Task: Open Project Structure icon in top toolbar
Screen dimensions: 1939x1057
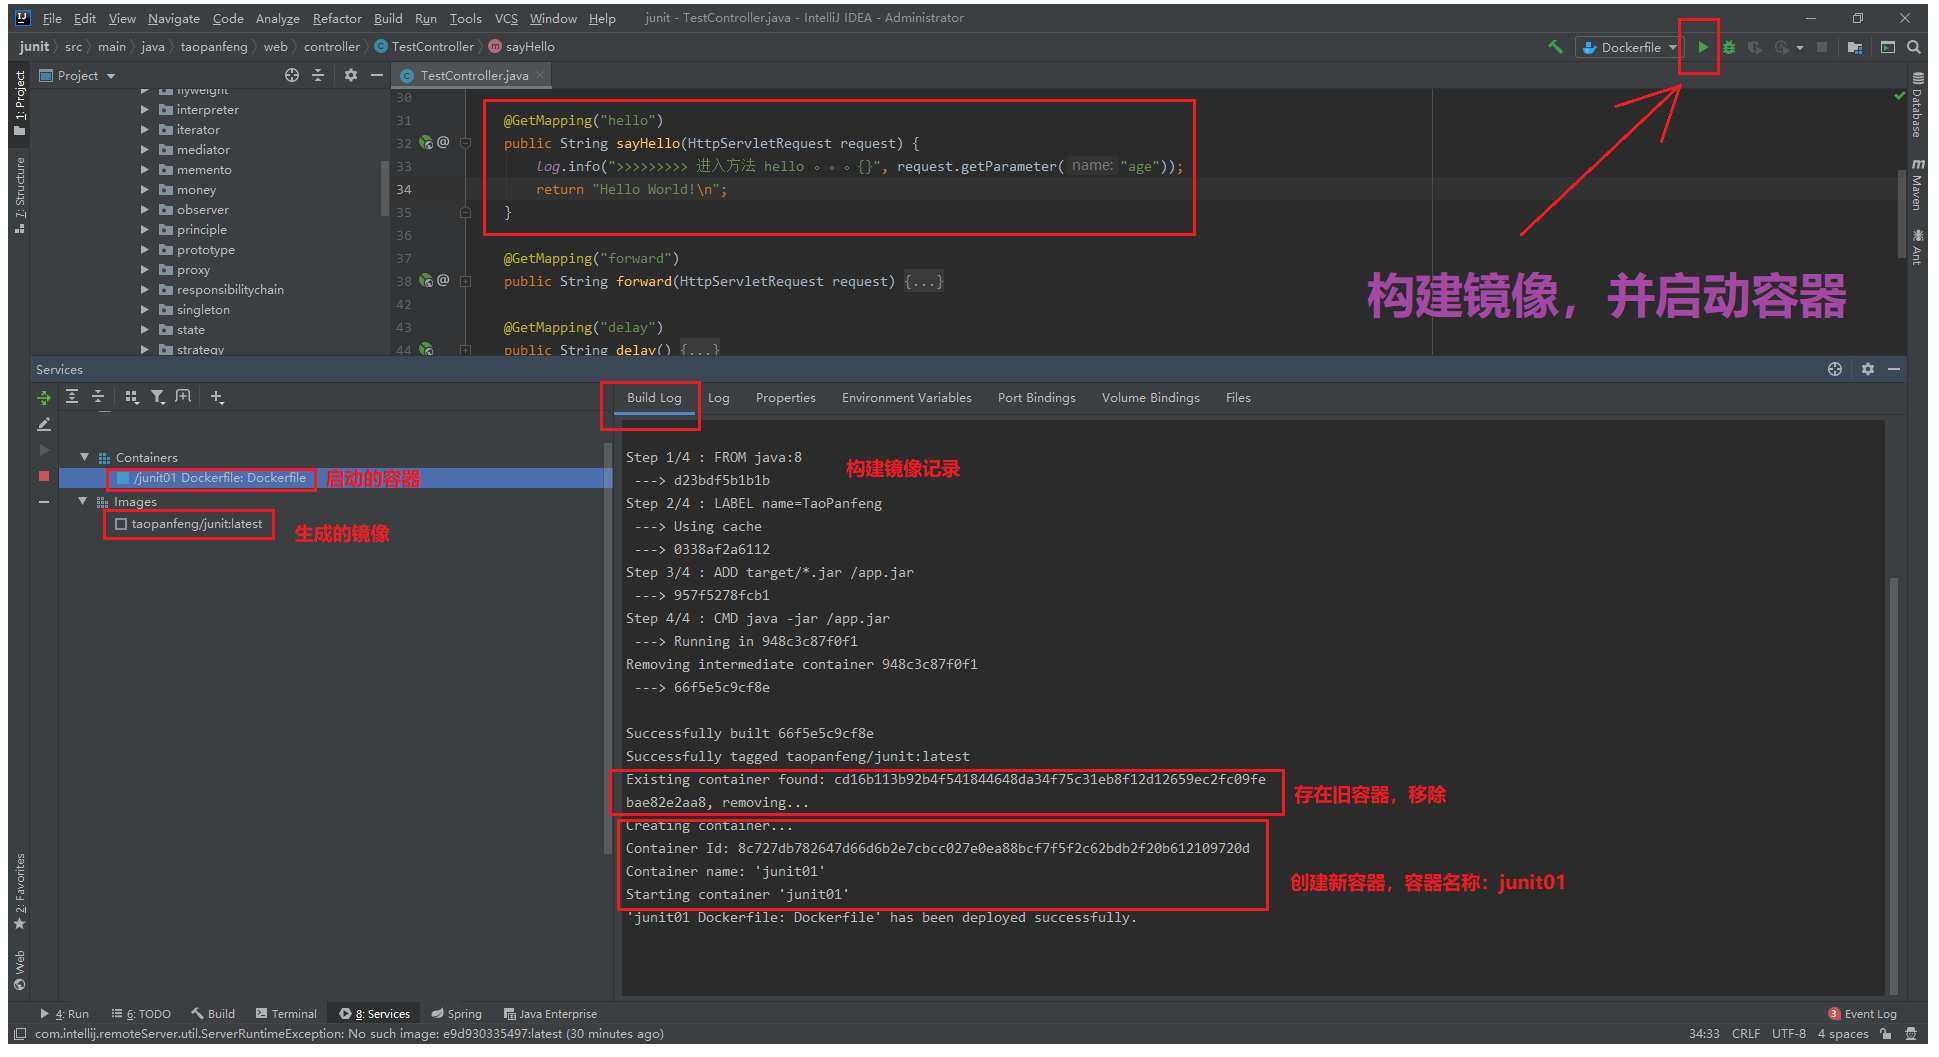Action: [x=1855, y=47]
